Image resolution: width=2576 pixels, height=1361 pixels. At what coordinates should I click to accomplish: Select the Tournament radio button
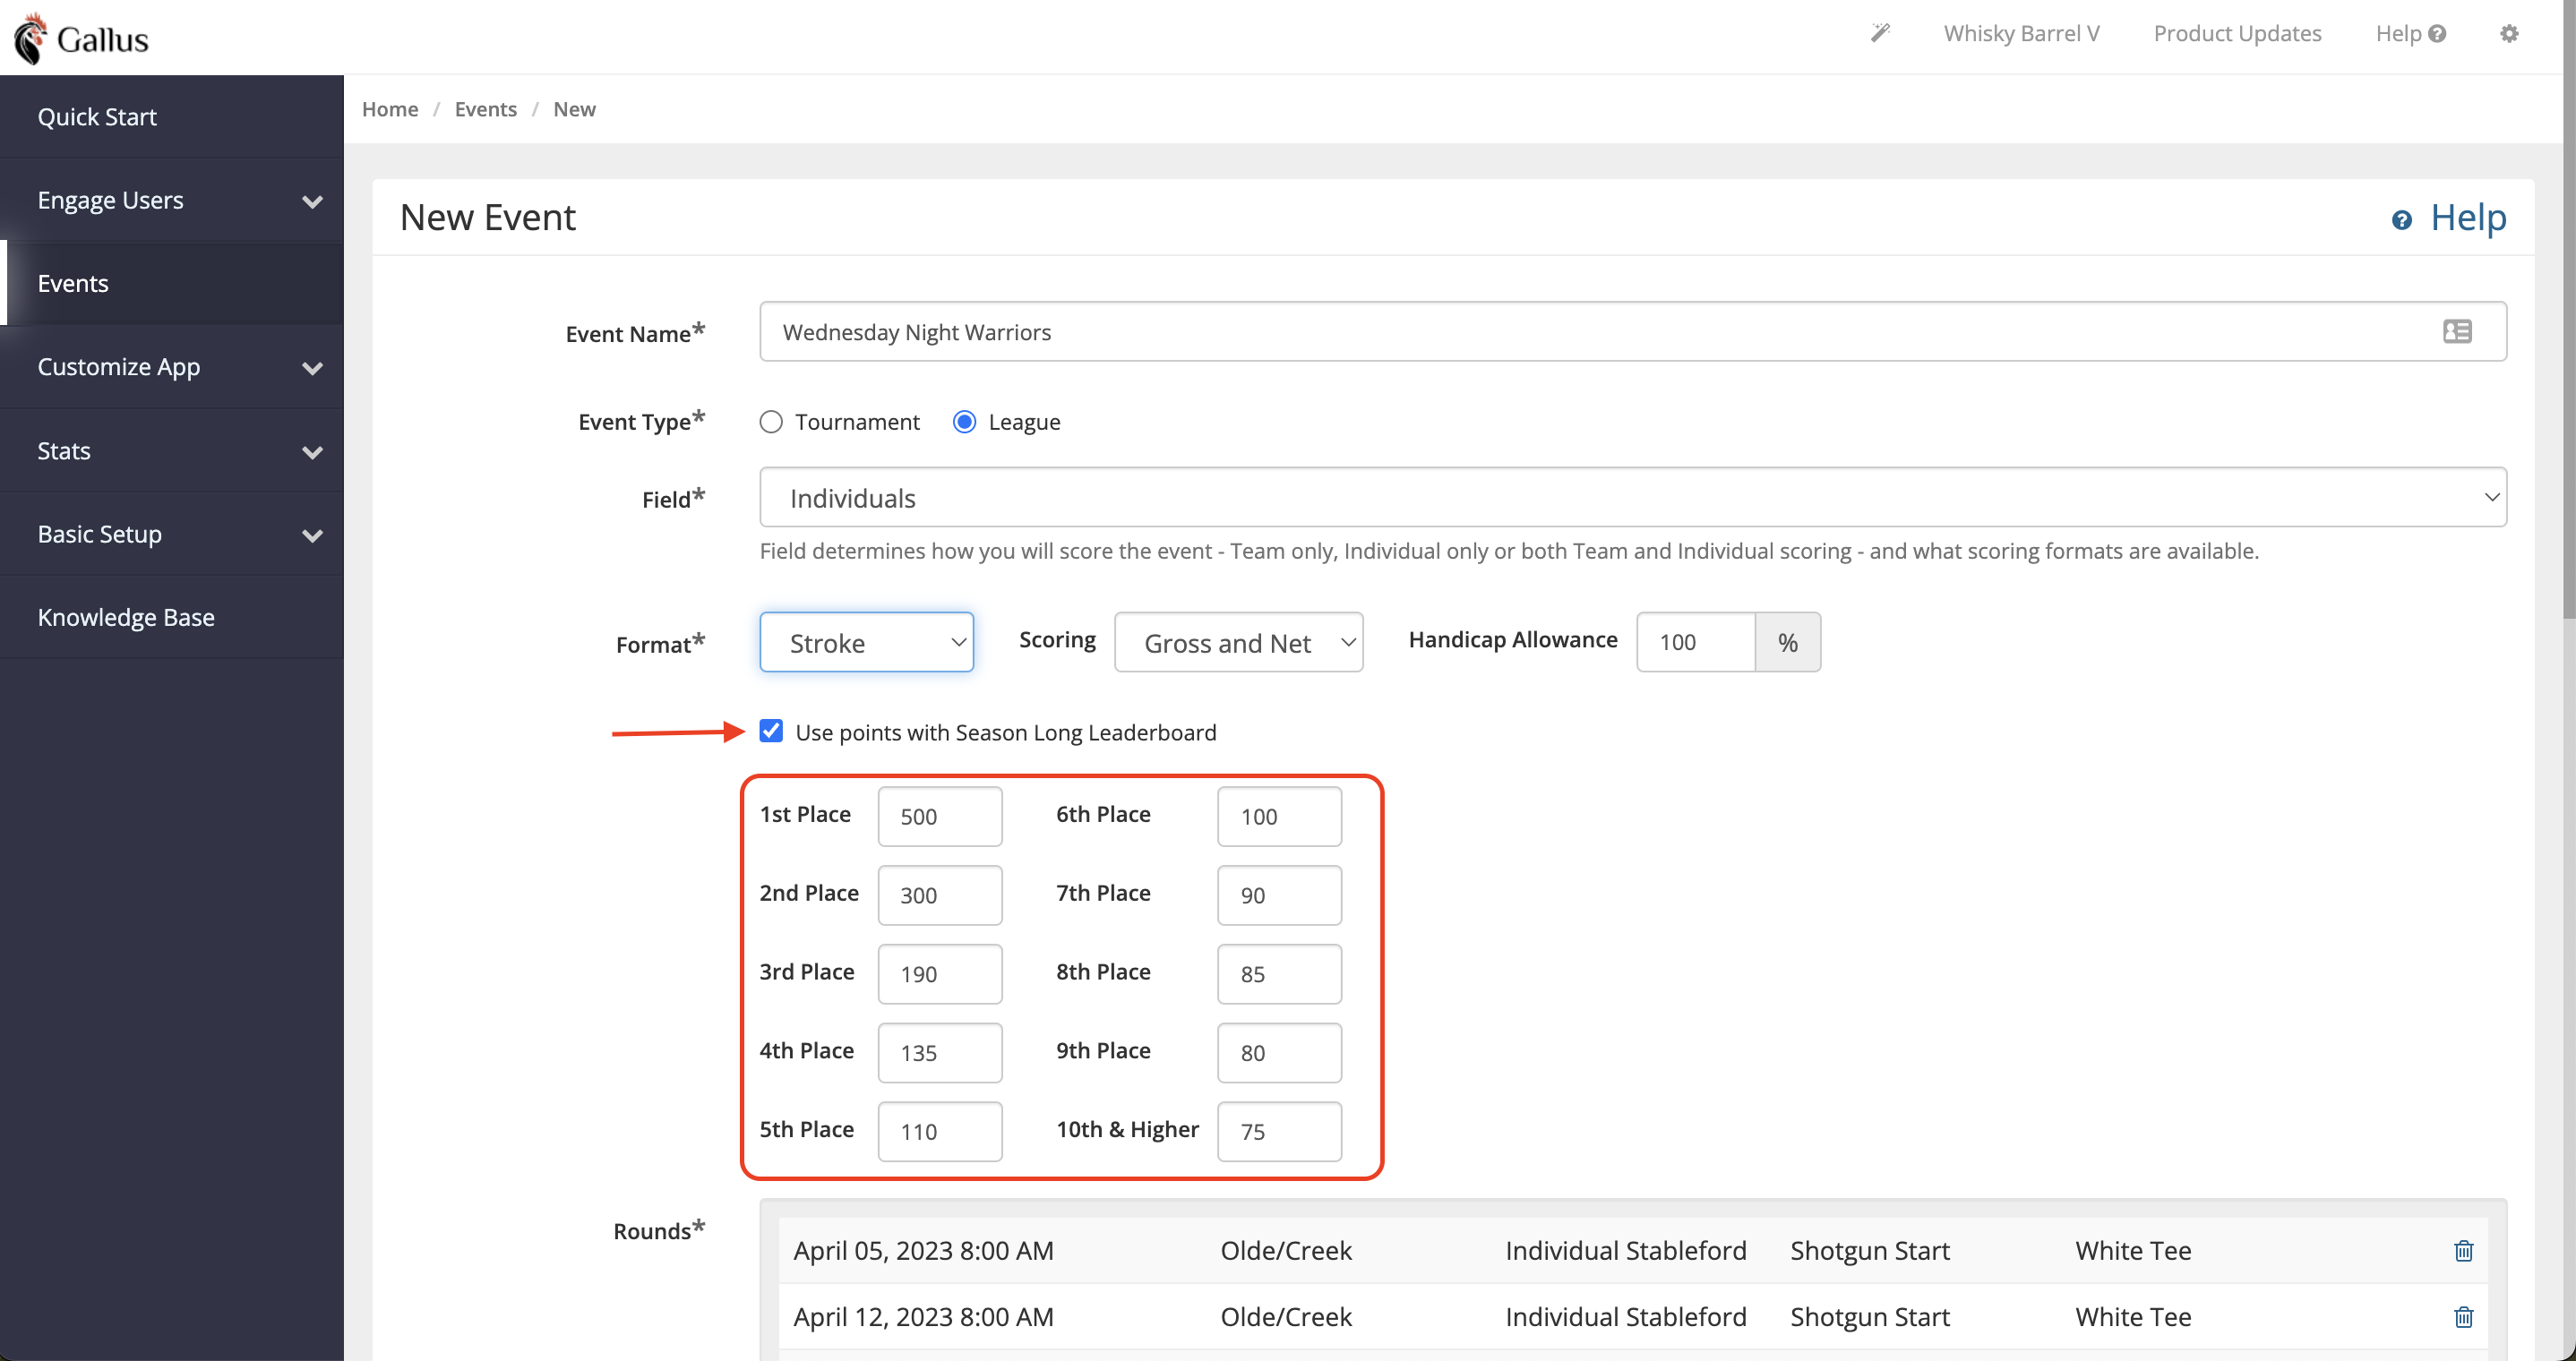[x=770, y=422]
